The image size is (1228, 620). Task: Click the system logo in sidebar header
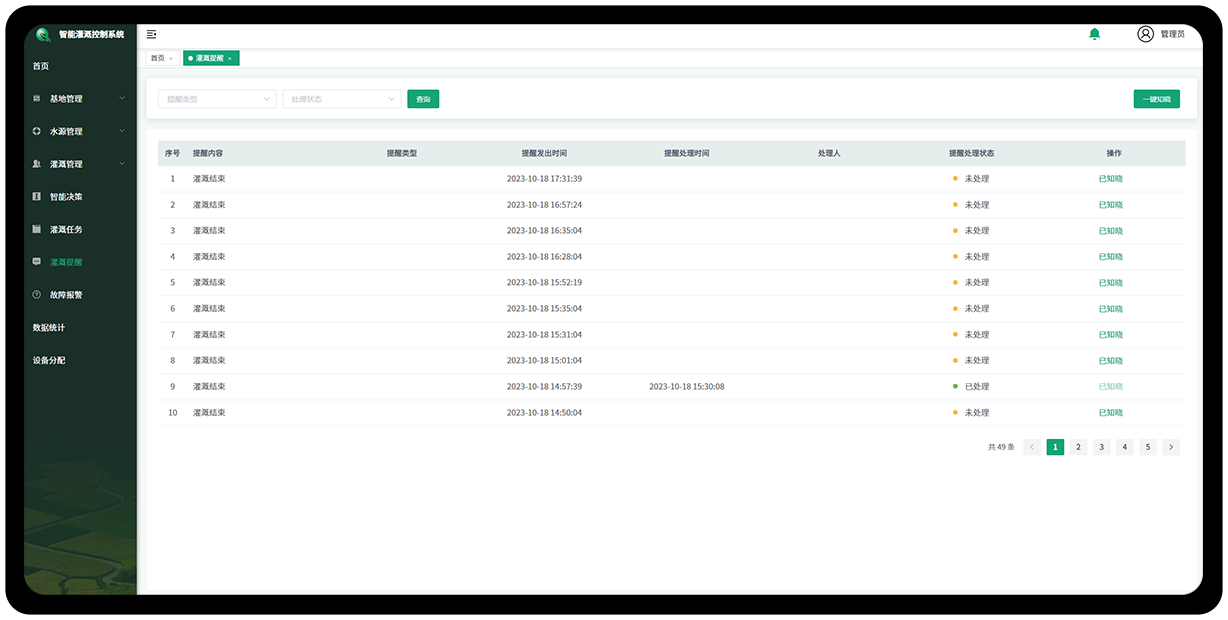(43, 34)
